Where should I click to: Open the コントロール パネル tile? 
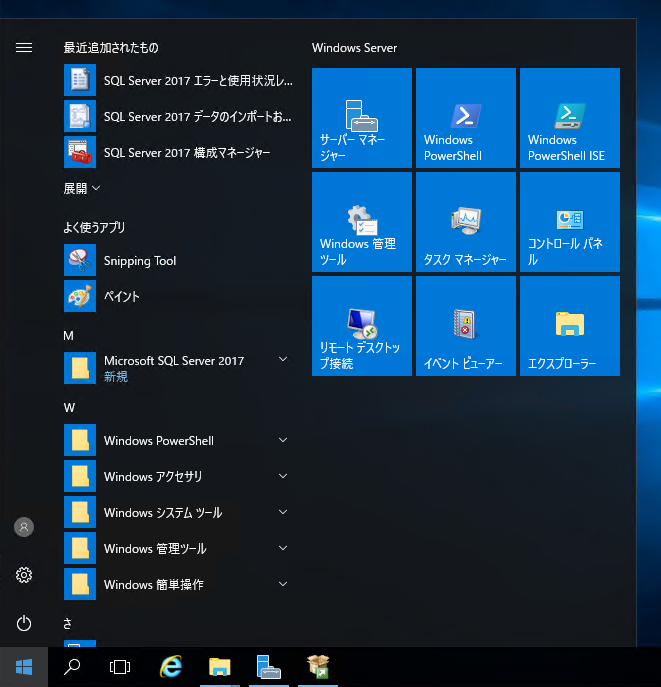pos(570,222)
